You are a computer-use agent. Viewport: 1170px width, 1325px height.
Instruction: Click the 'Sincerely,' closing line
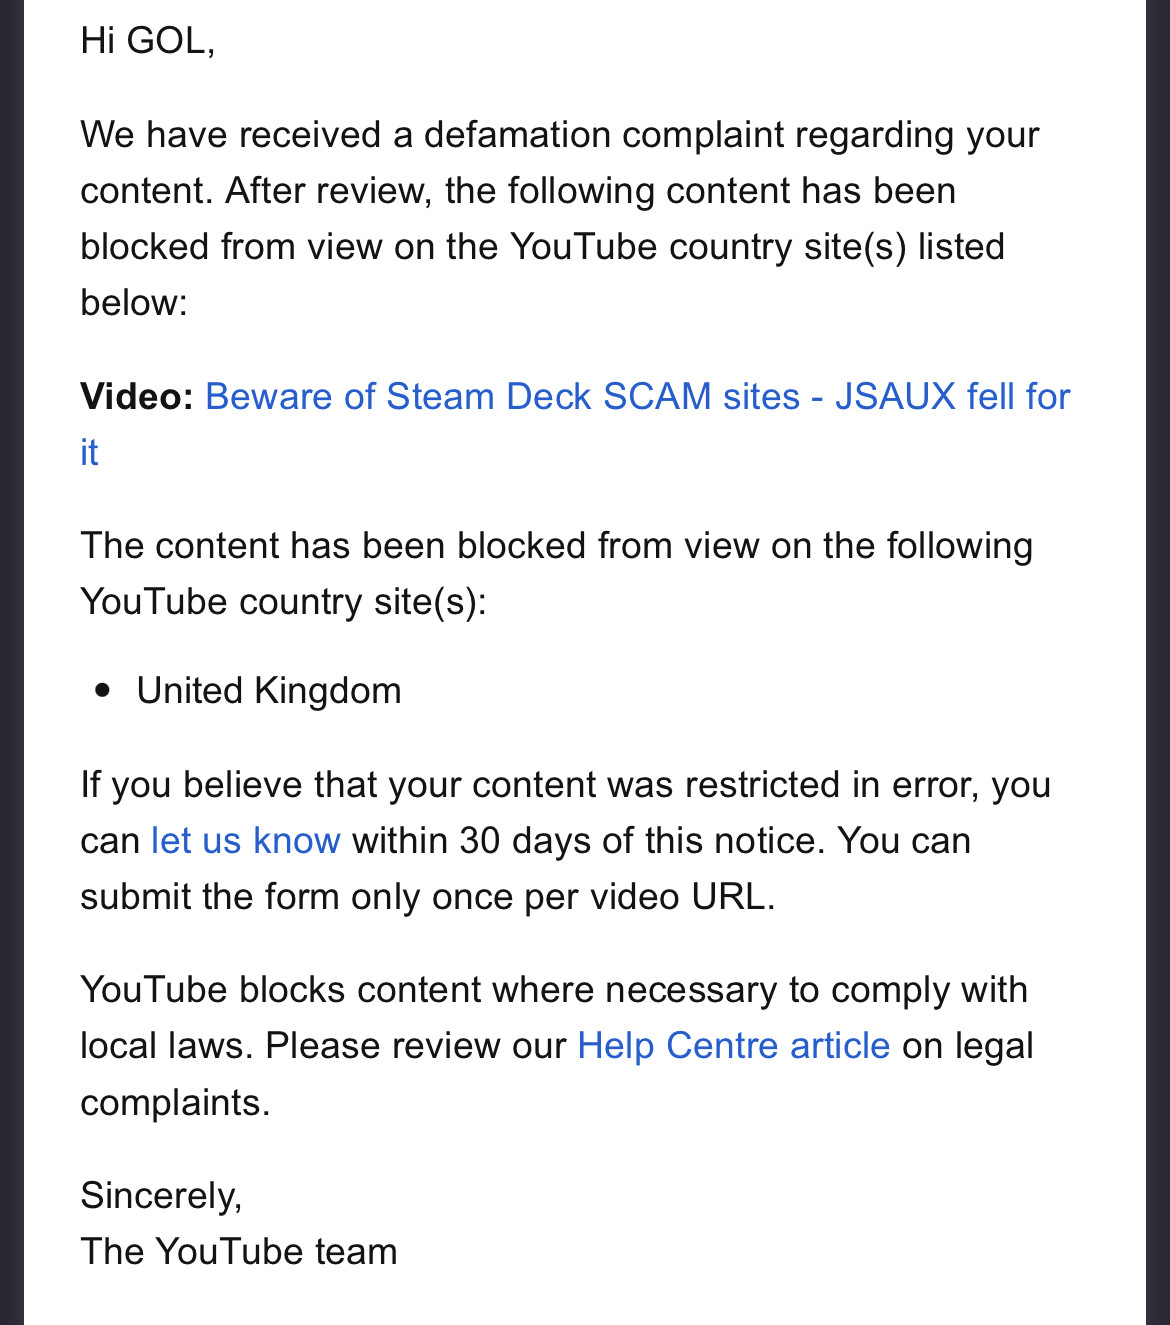point(161,1196)
